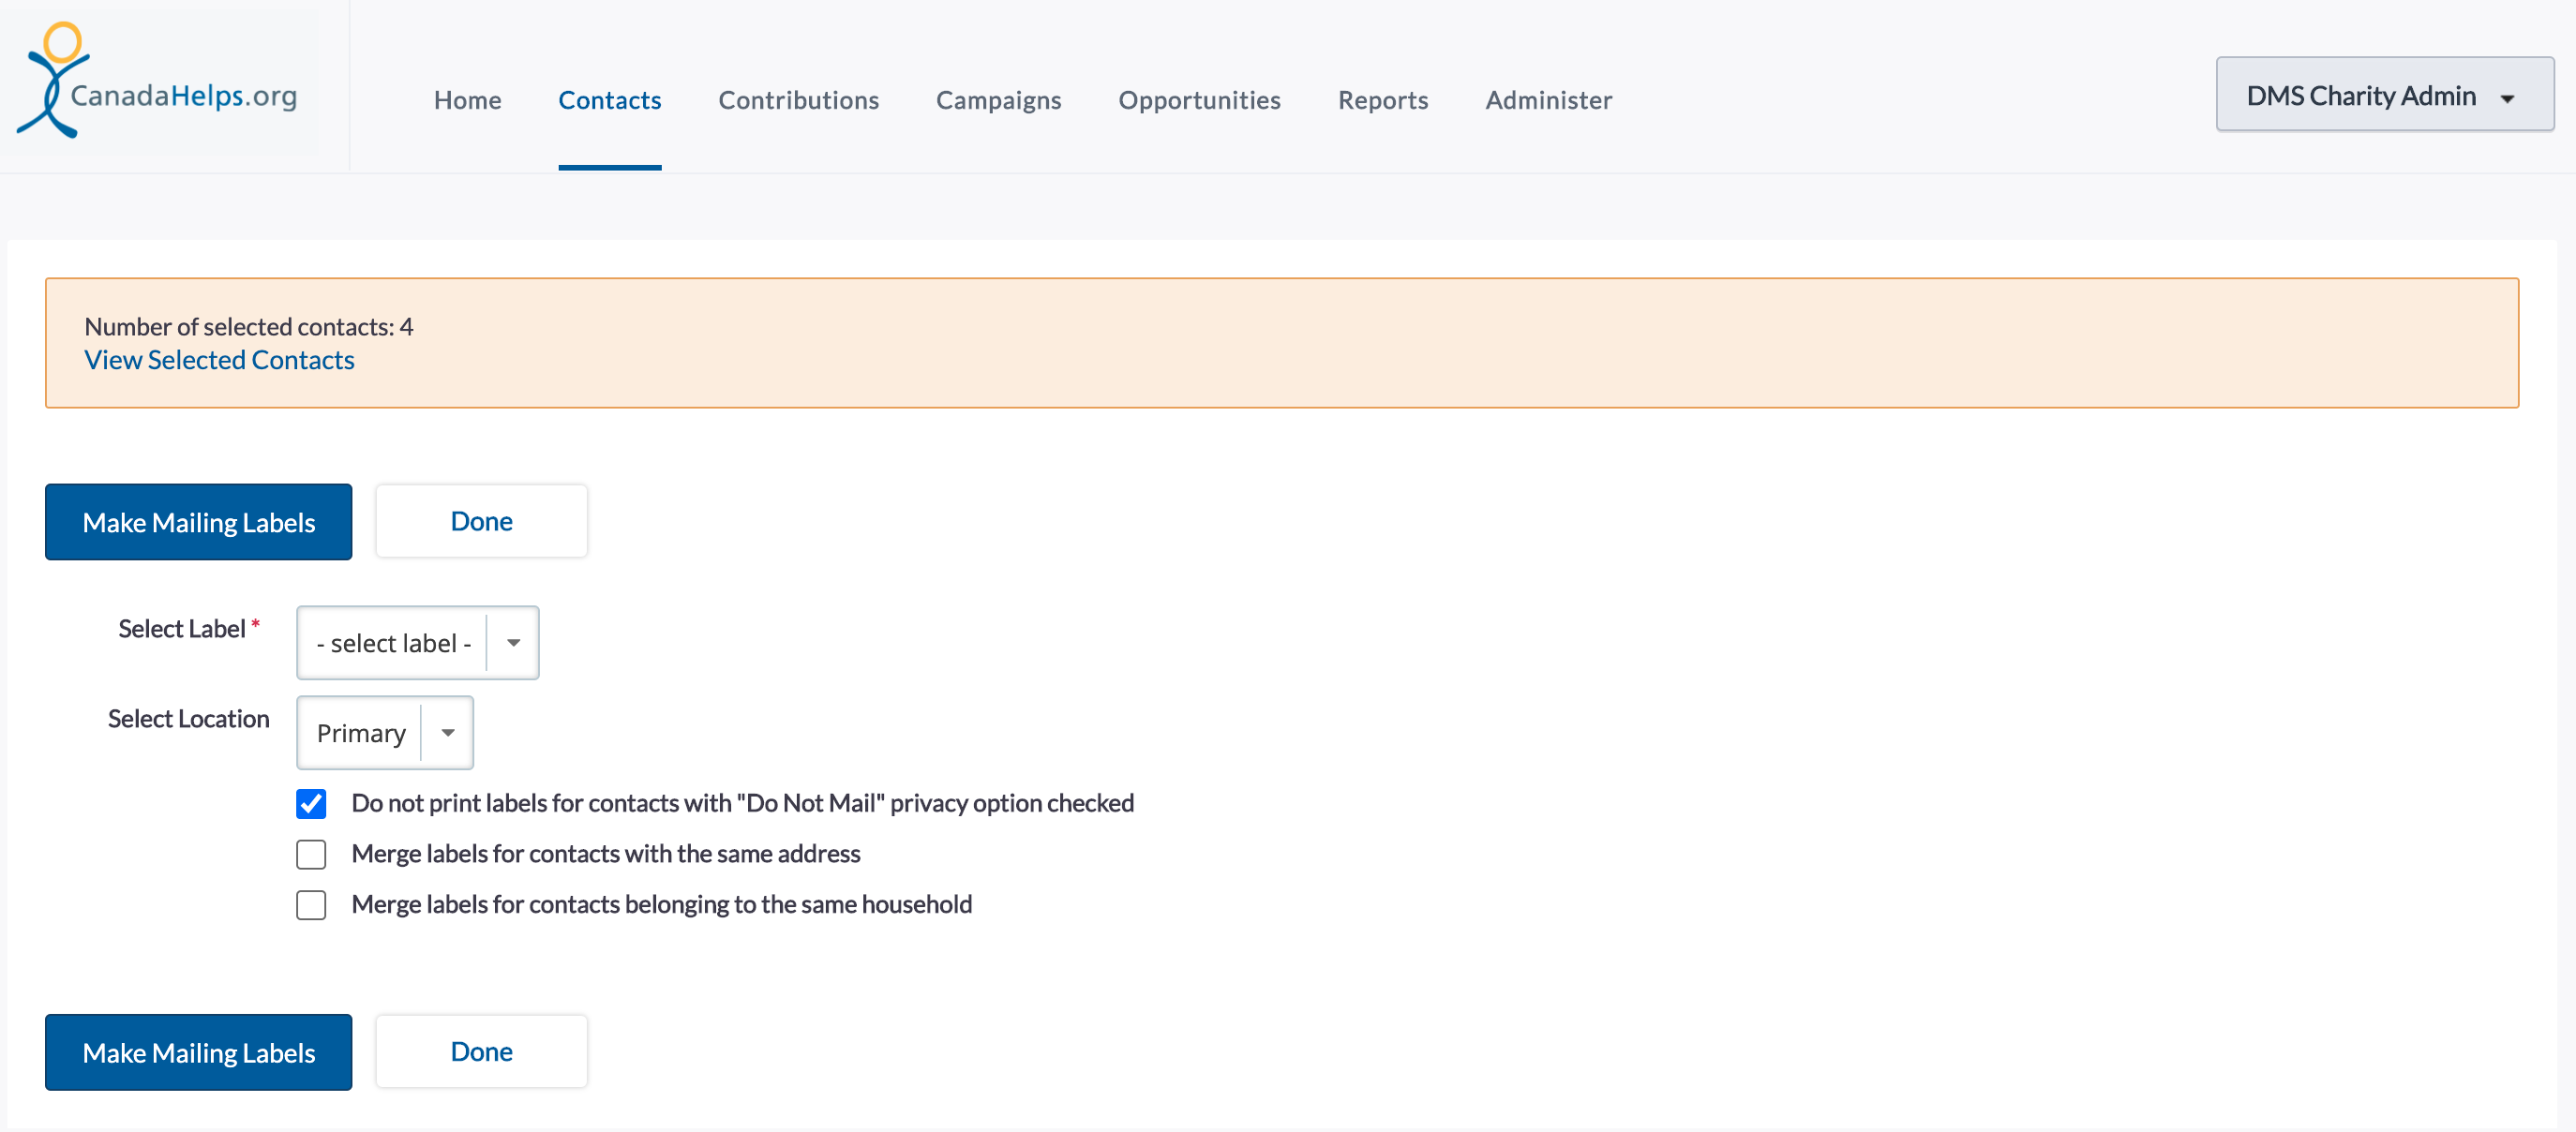Open the Opportunities menu
This screenshot has width=2576, height=1132.
pos(1199,100)
